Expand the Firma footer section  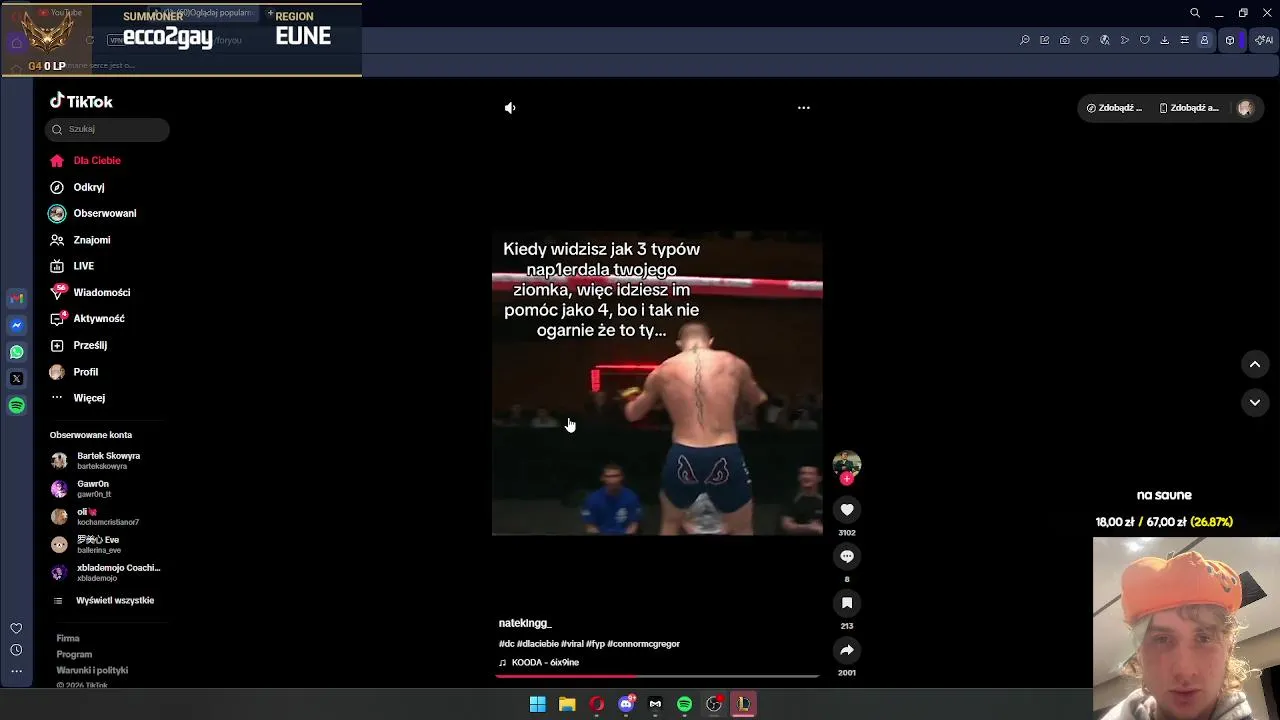(x=68, y=638)
